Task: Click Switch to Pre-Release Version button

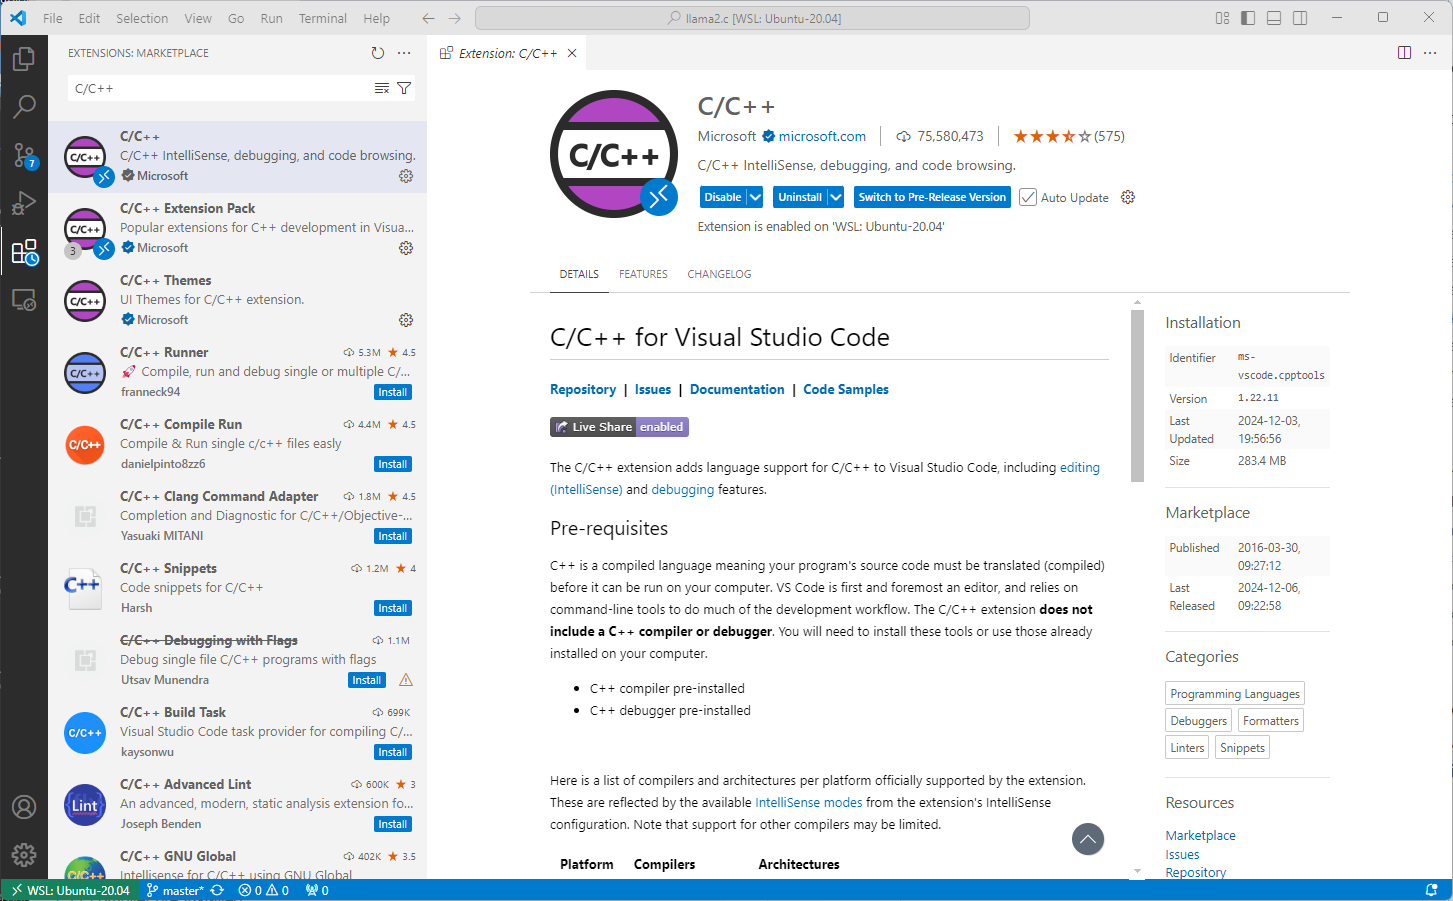Action: point(932,197)
